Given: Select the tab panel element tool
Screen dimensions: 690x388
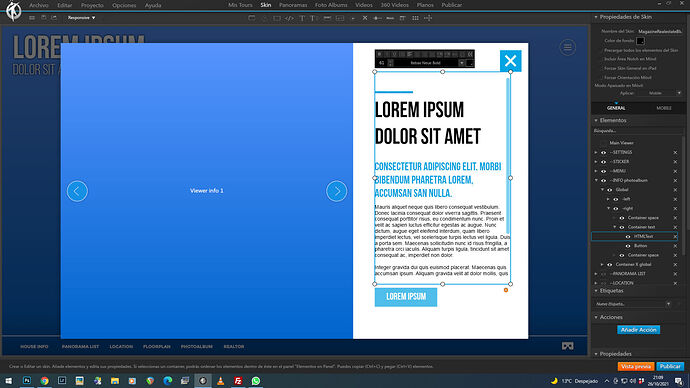Looking at the screenshot, I should pos(402,18).
